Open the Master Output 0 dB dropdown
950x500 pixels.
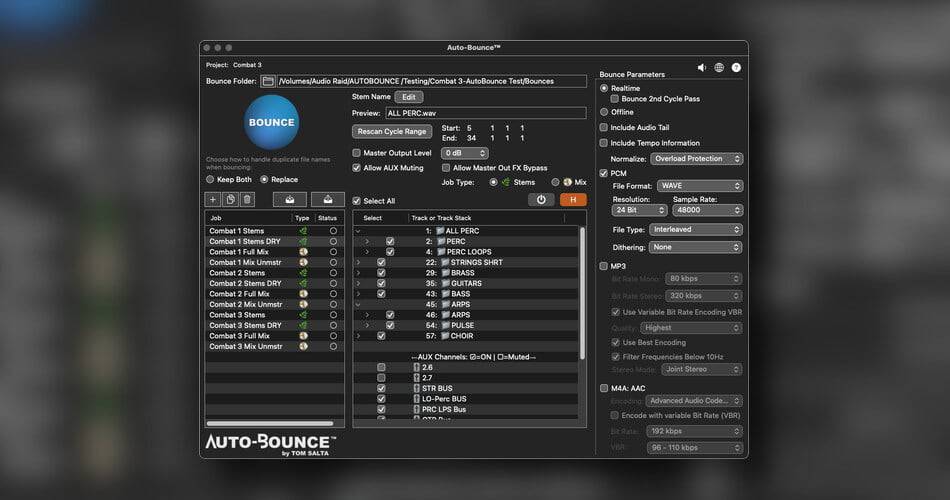coord(465,153)
